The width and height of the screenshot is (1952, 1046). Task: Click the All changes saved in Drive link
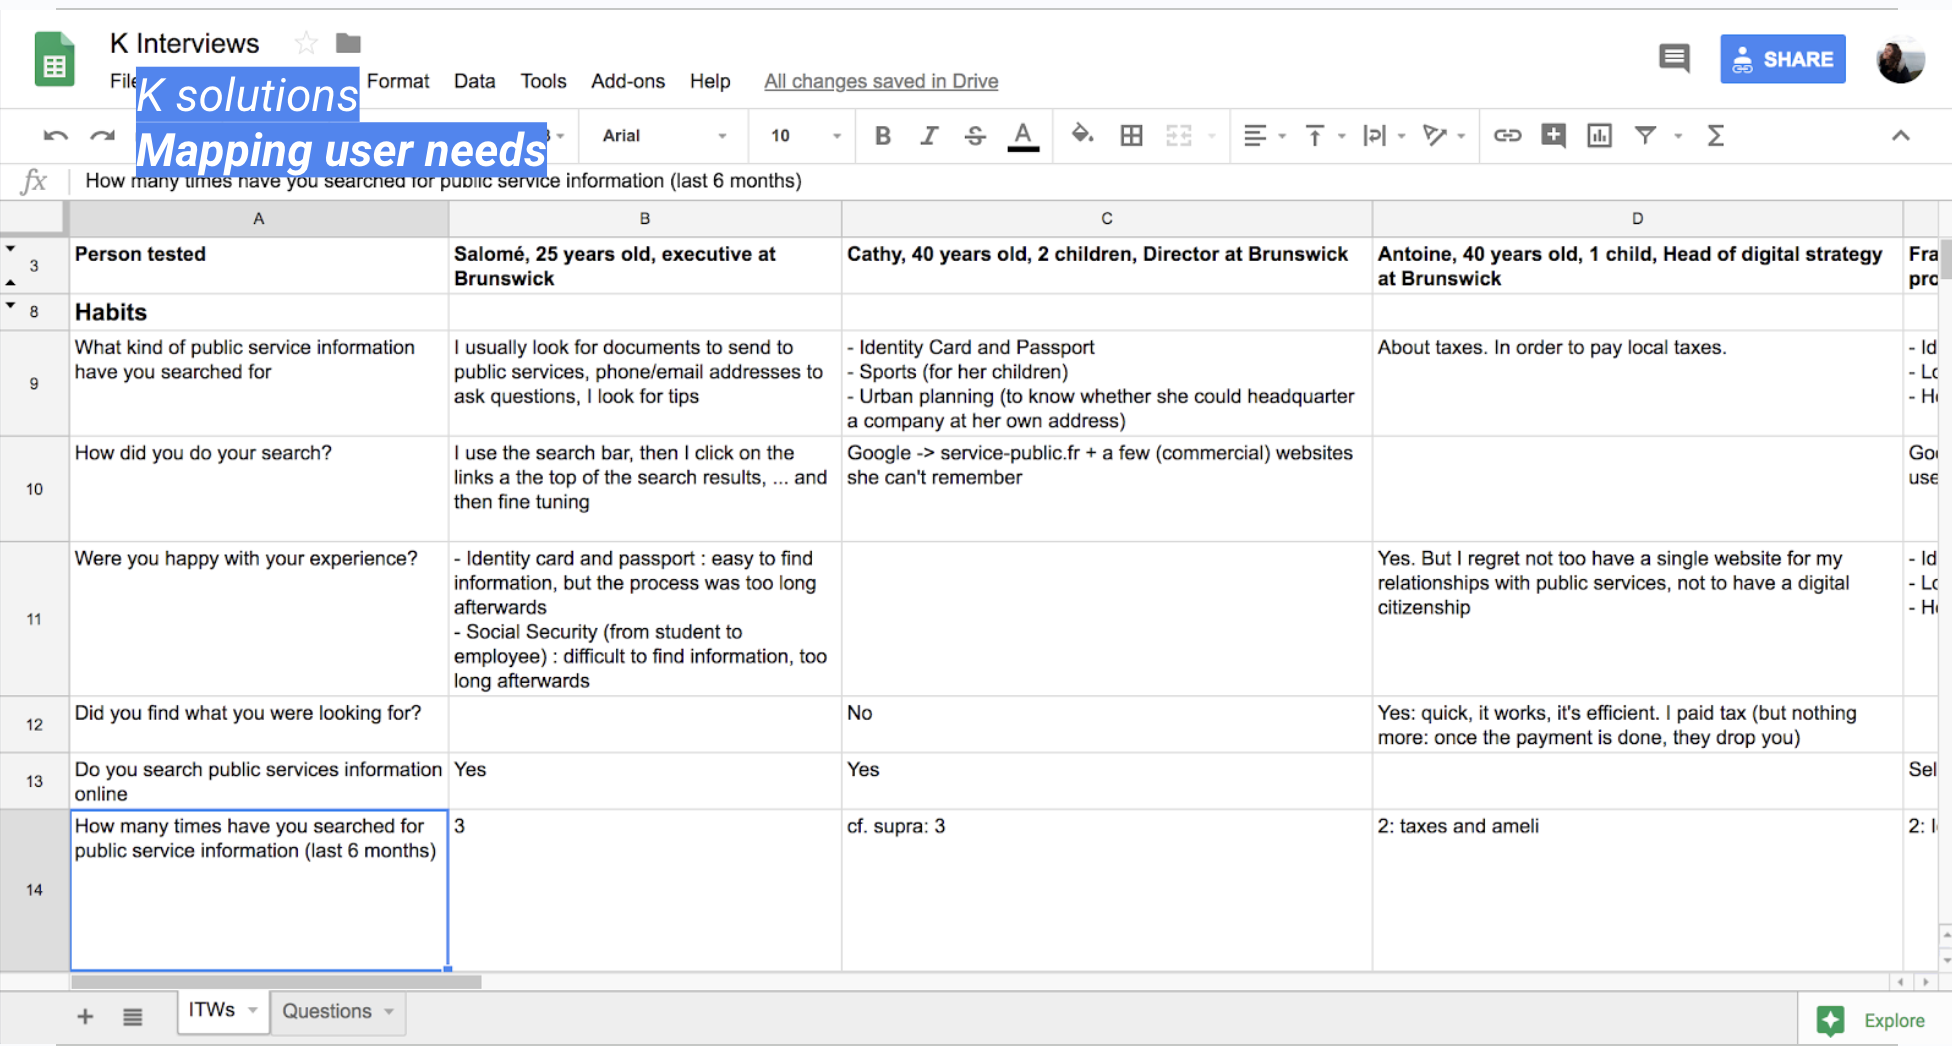(x=880, y=81)
